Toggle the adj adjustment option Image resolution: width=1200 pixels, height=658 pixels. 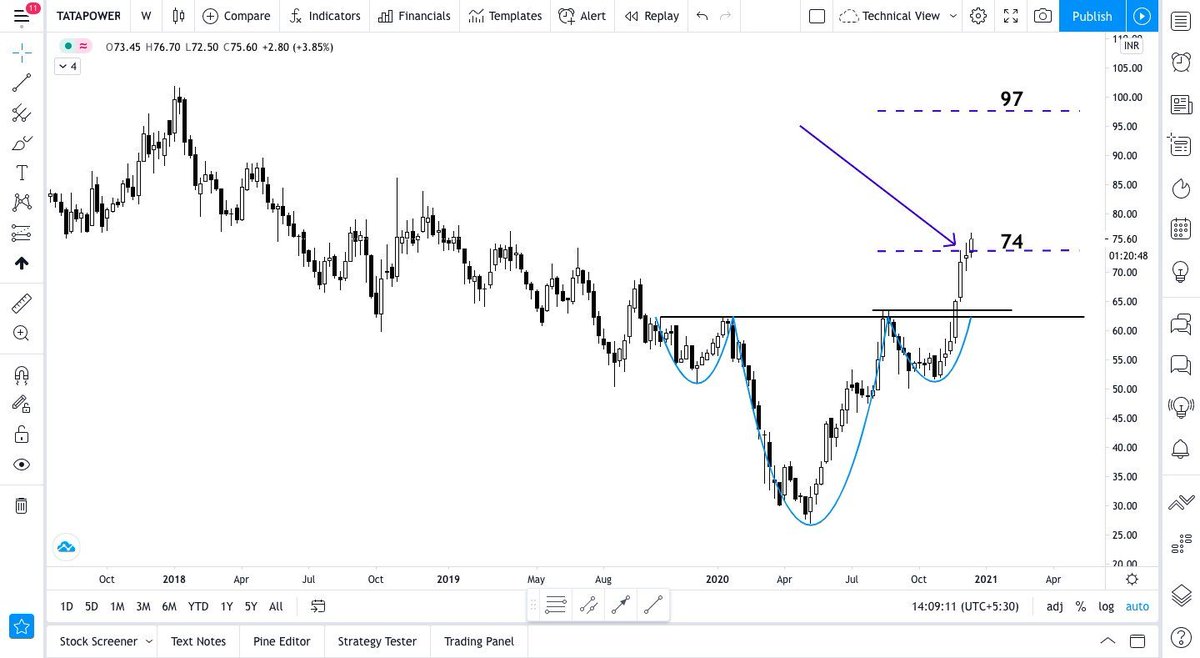[x=1055, y=606]
